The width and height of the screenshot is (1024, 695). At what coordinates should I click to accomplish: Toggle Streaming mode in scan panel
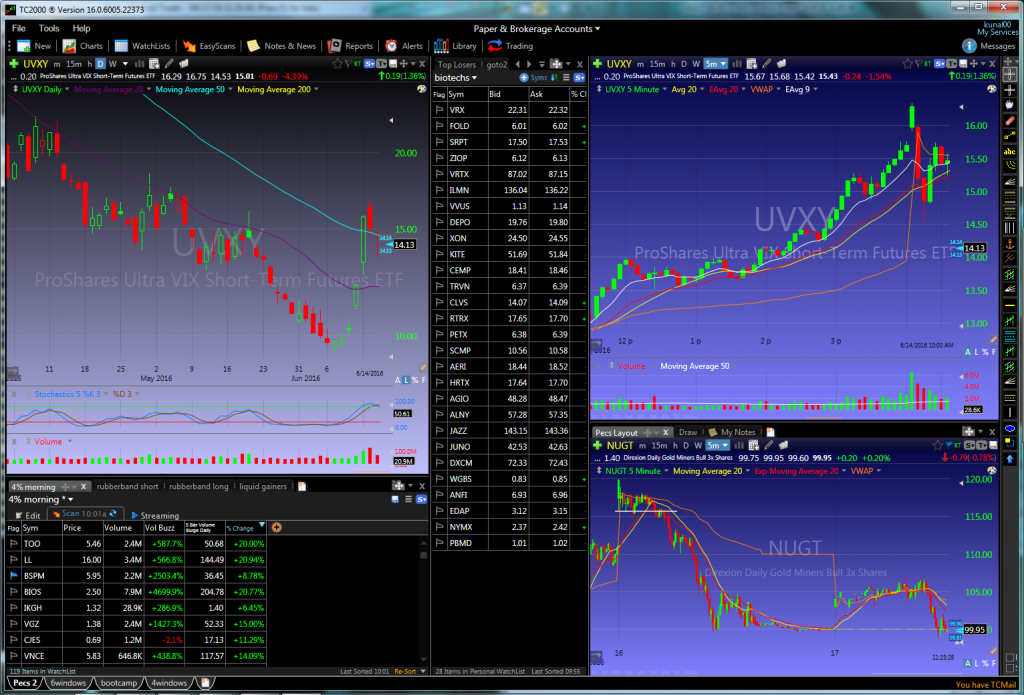point(153,516)
